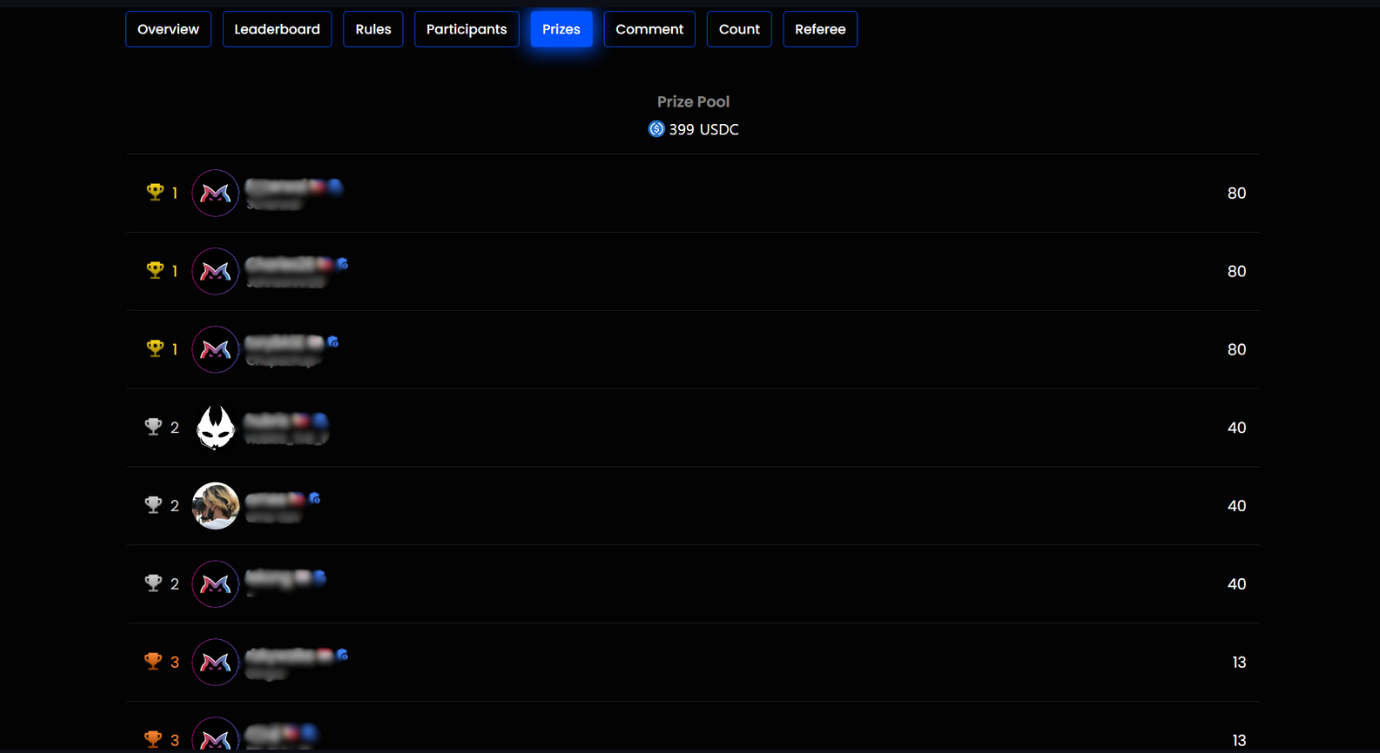
Task: Open the Referee tab
Action: (820, 29)
